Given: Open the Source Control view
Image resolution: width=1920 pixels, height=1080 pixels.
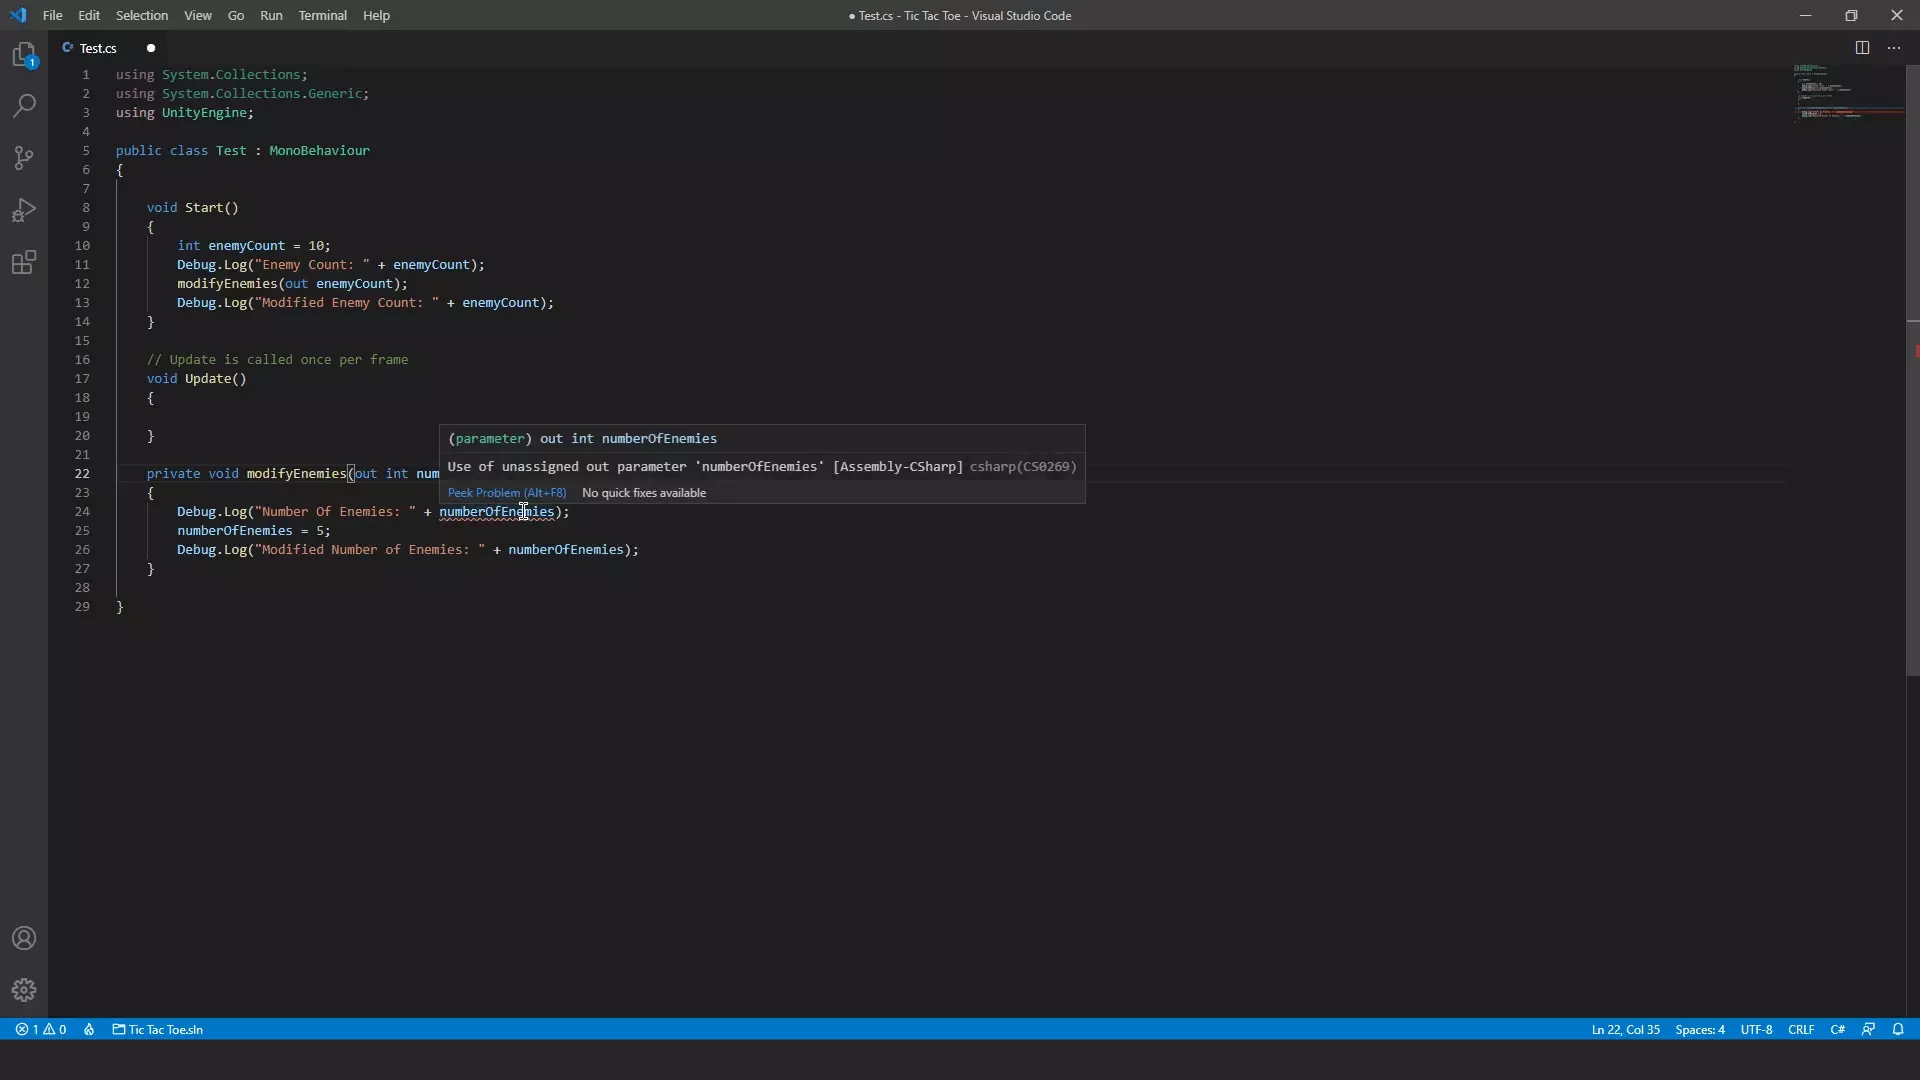Looking at the screenshot, I should (x=24, y=158).
